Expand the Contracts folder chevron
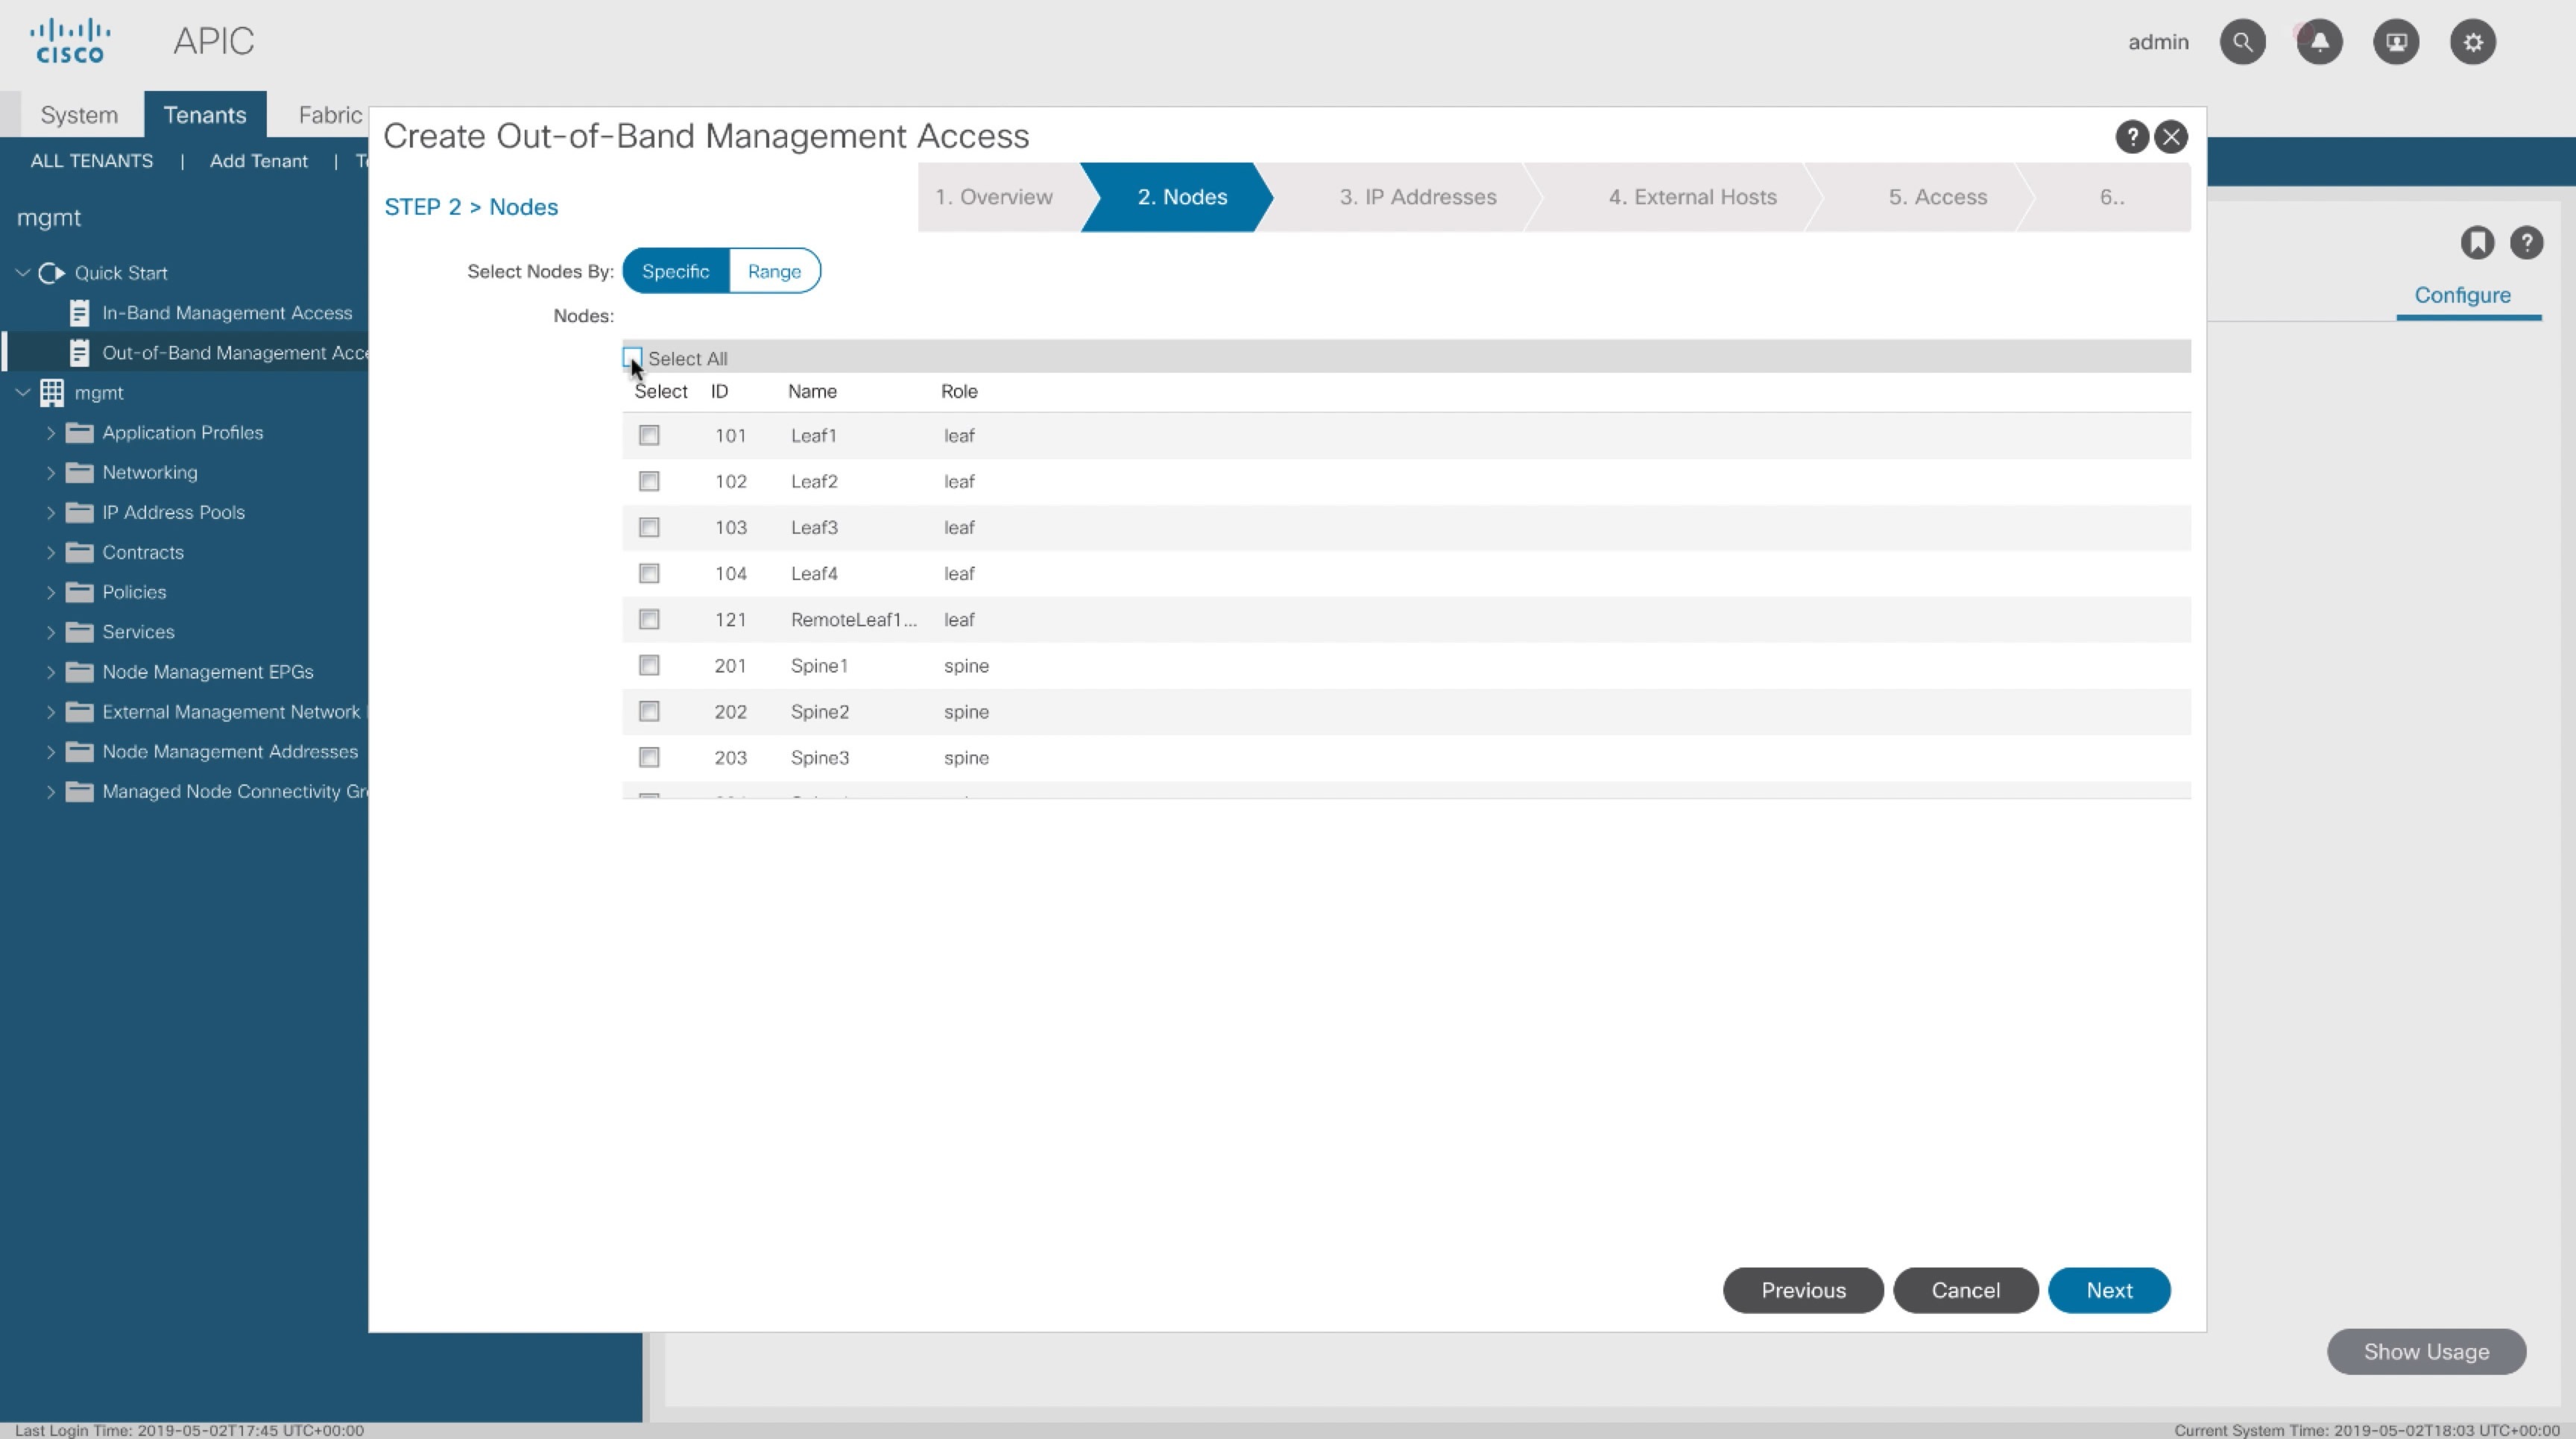This screenshot has width=2576, height=1439. click(50, 552)
